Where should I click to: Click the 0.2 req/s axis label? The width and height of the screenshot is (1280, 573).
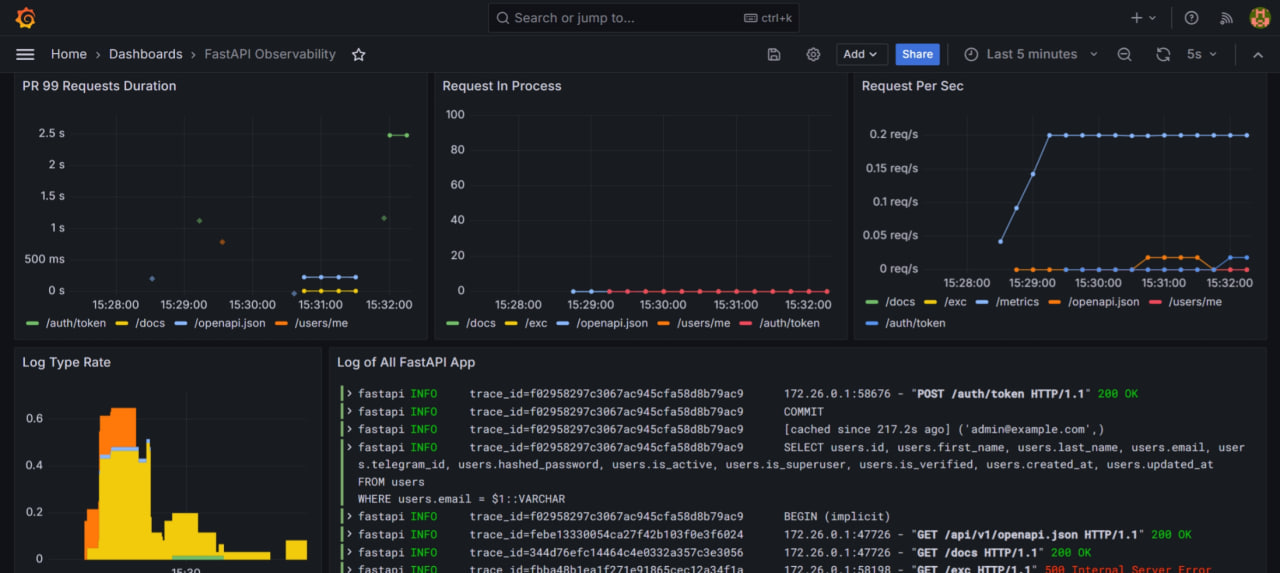click(x=894, y=134)
